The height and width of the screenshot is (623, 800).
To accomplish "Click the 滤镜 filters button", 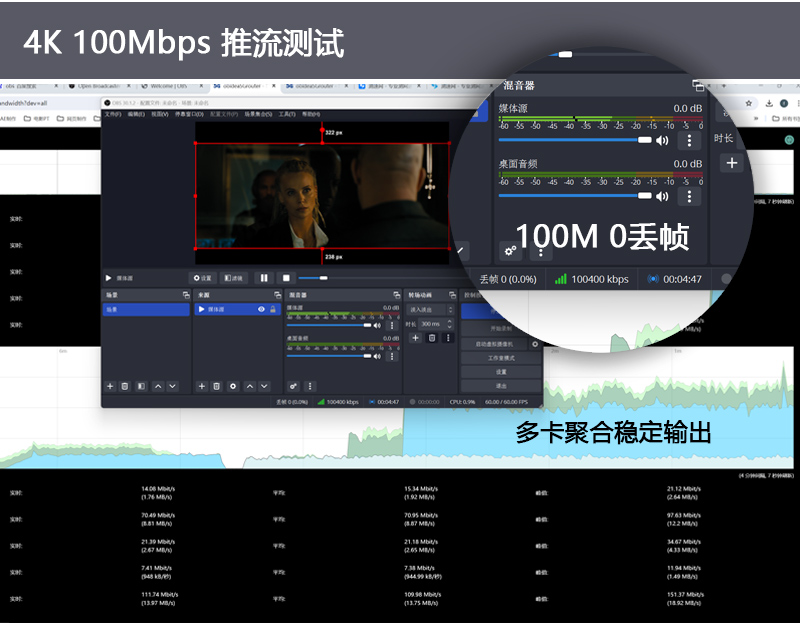I will [x=233, y=277].
